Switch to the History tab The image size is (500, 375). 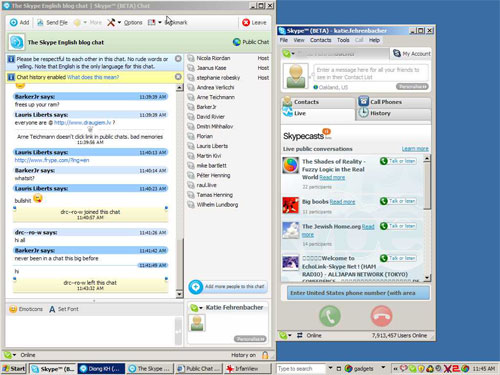[394, 113]
